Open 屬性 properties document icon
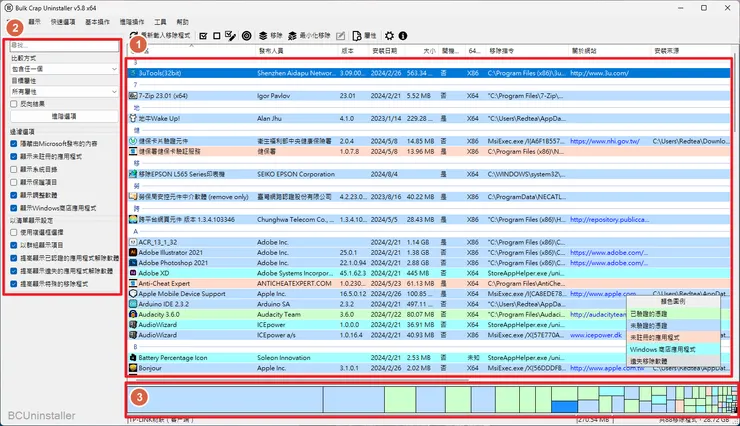 [357, 36]
